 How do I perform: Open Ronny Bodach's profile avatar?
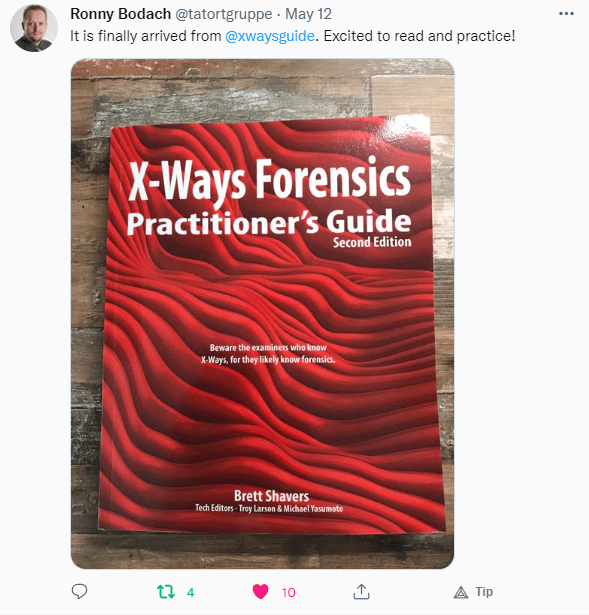34,28
